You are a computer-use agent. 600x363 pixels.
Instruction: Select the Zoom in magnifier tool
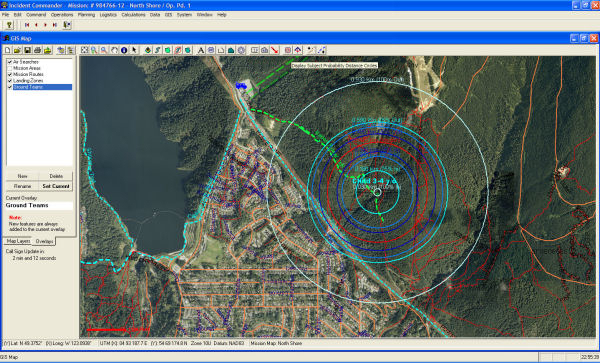tap(94, 50)
